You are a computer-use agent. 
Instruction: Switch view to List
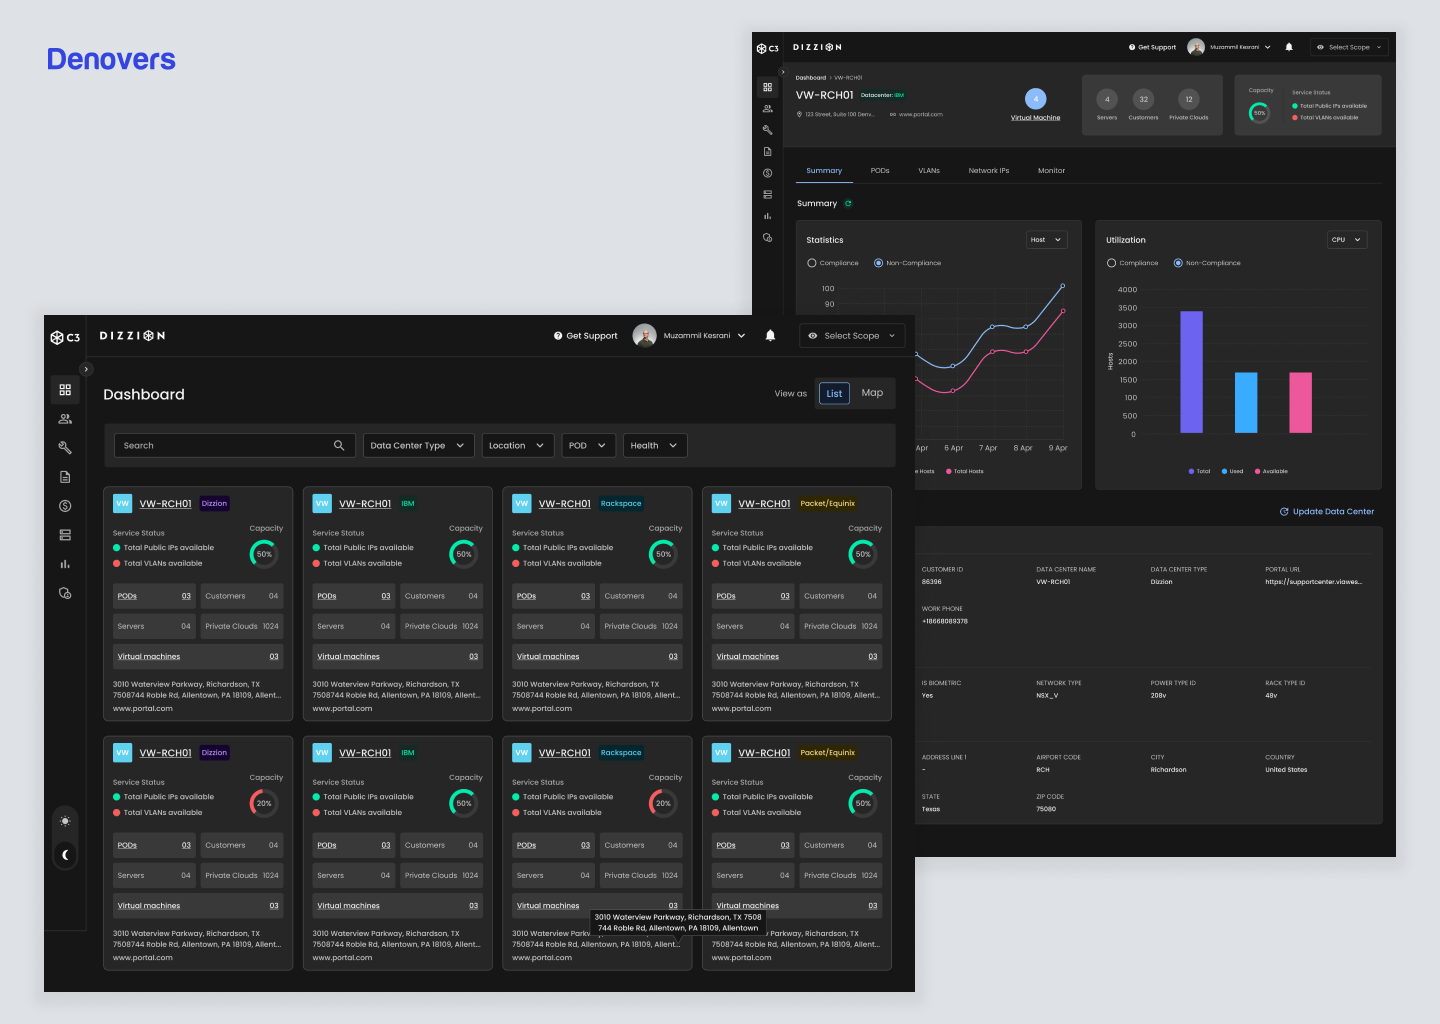(834, 394)
